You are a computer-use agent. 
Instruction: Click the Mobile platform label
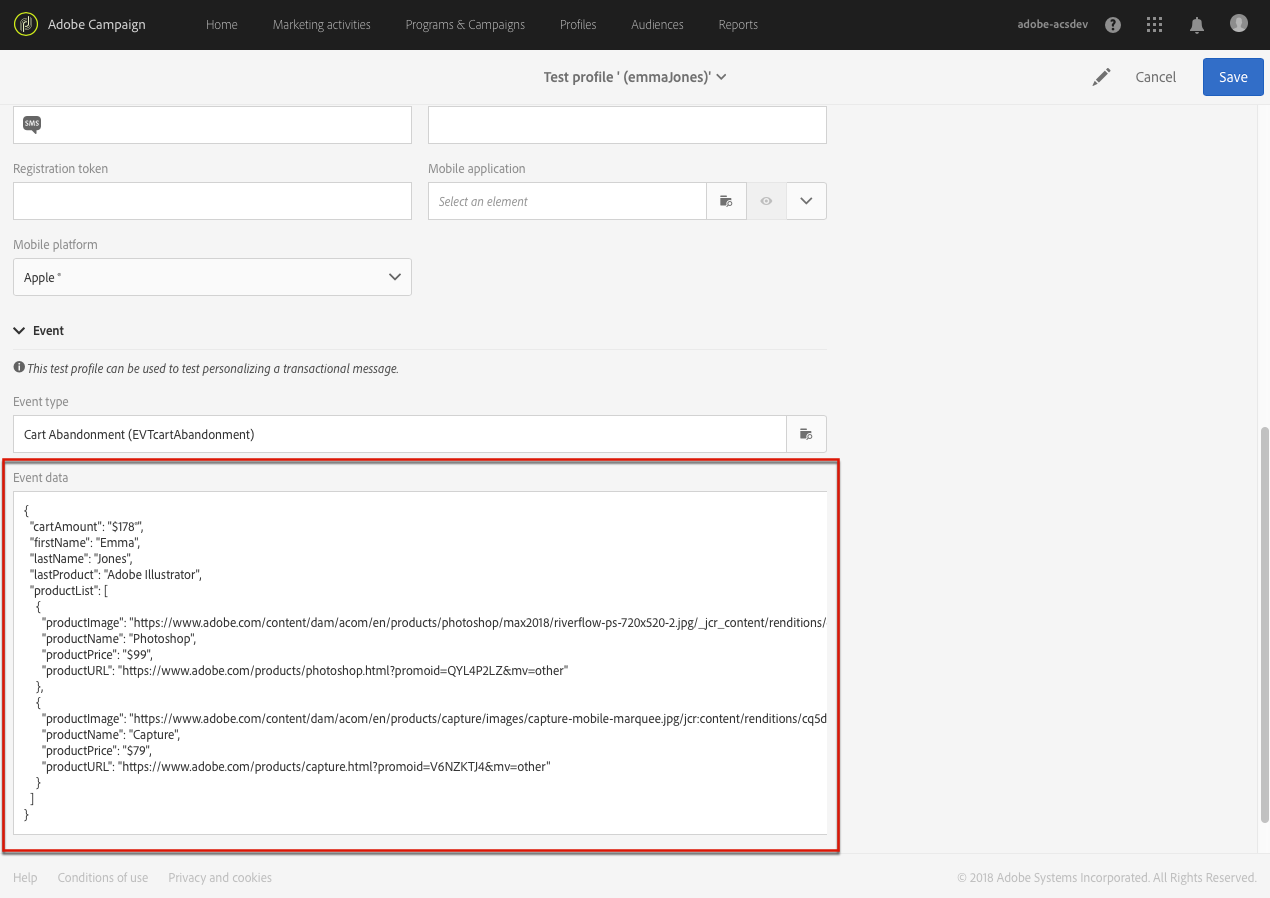[x=55, y=245]
